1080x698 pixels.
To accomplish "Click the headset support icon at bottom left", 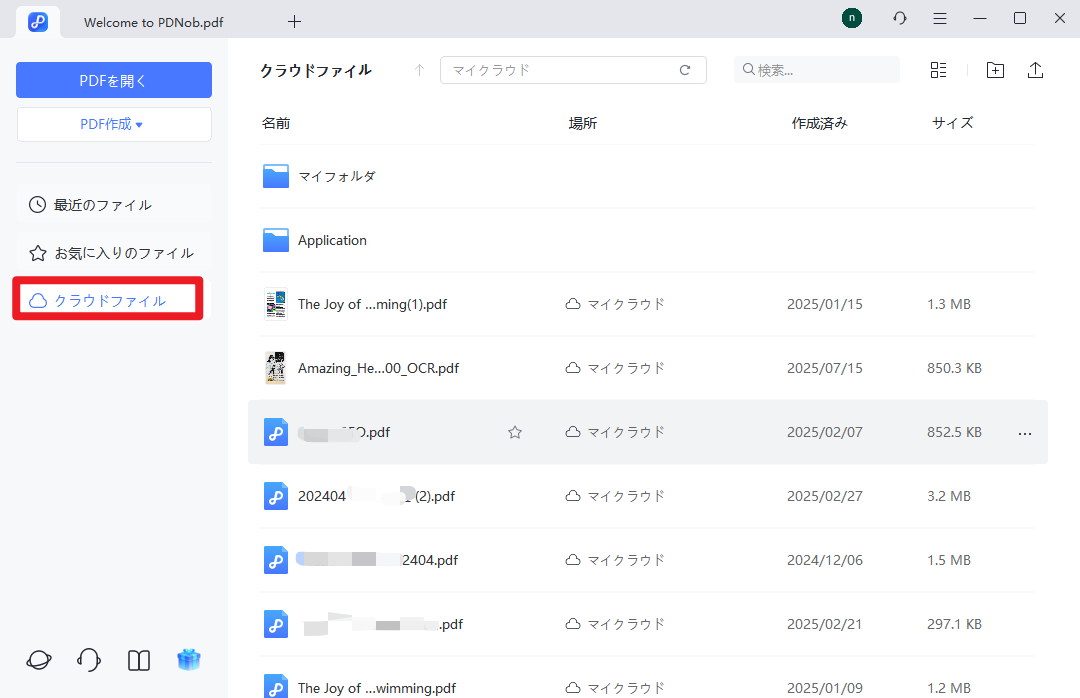I will click(x=88, y=660).
